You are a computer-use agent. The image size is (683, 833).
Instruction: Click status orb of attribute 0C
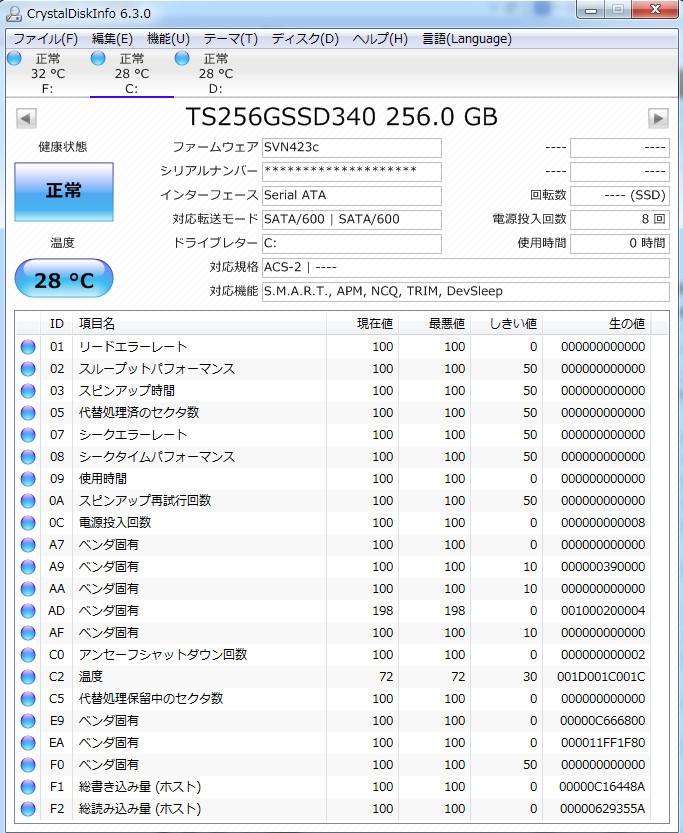[x=28, y=523]
